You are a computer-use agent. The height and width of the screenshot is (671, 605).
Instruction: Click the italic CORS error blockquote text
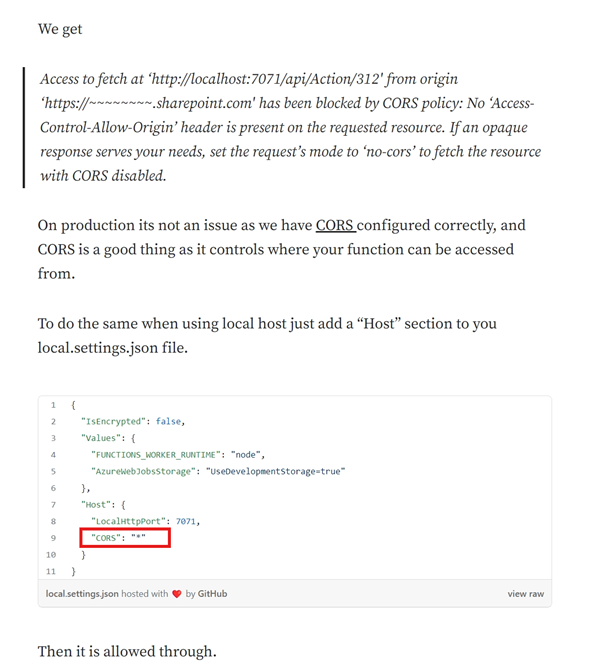click(290, 127)
